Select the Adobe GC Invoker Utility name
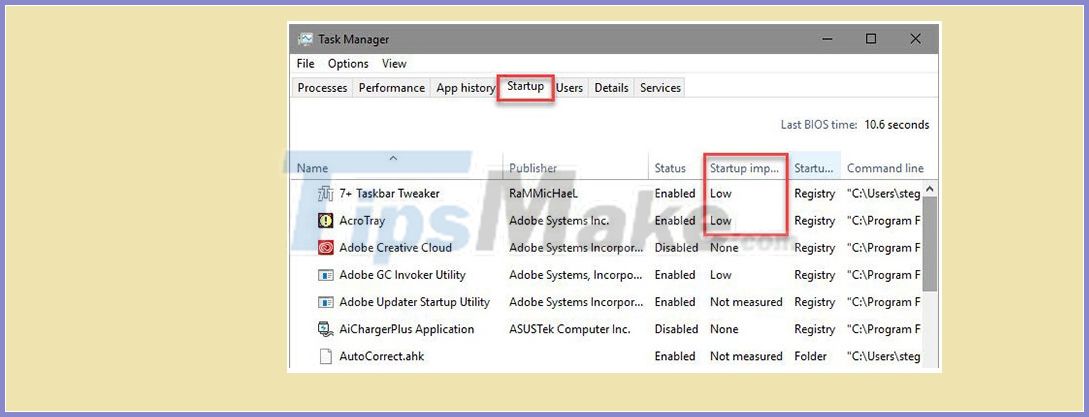 click(402, 275)
